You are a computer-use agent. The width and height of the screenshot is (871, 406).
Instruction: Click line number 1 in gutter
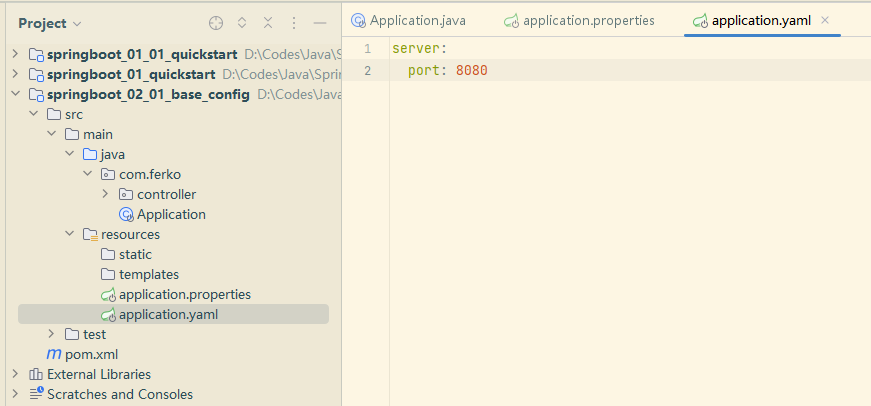[x=367, y=49]
